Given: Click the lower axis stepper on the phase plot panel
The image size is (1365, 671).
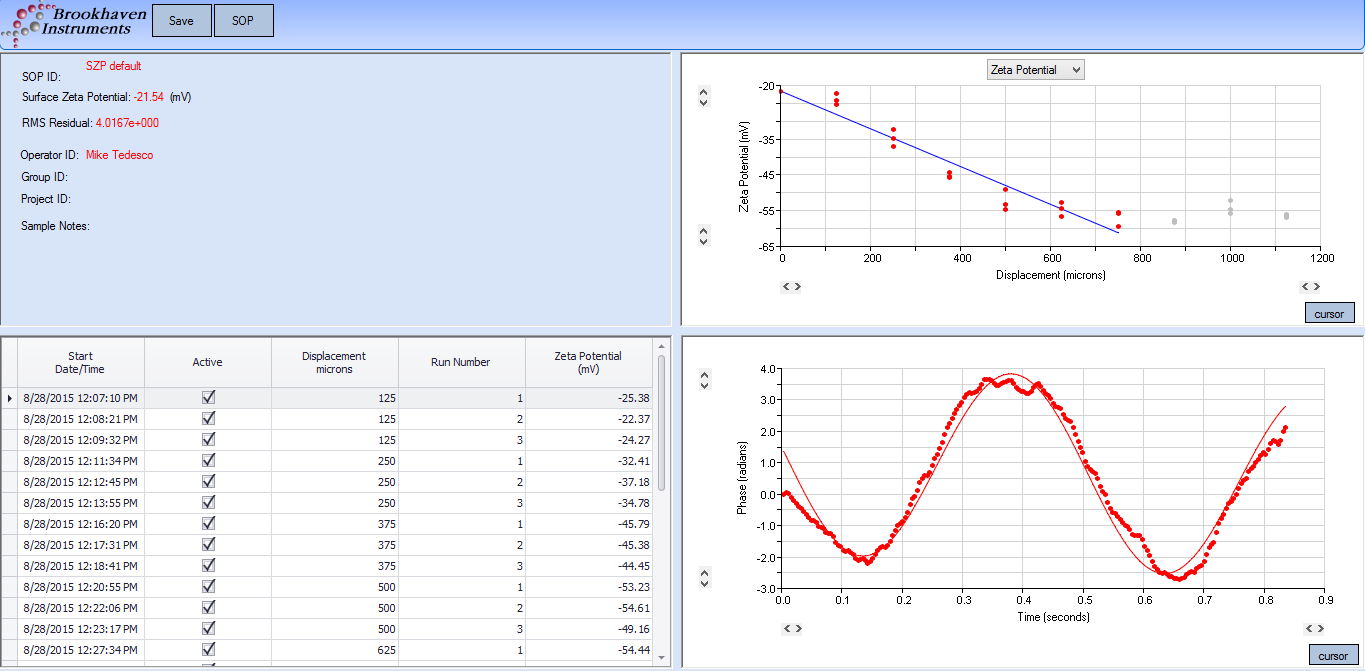Looking at the screenshot, I should point(703,578).
